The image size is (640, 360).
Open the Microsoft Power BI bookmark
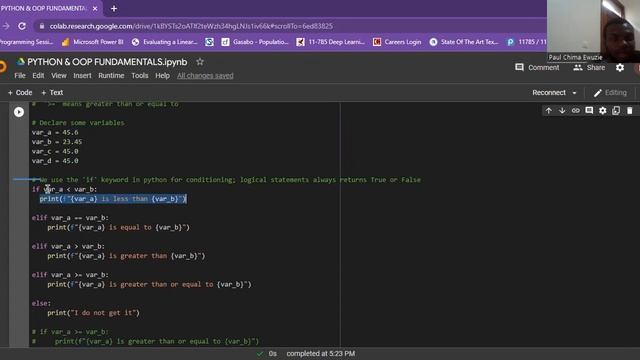[92, 42]
